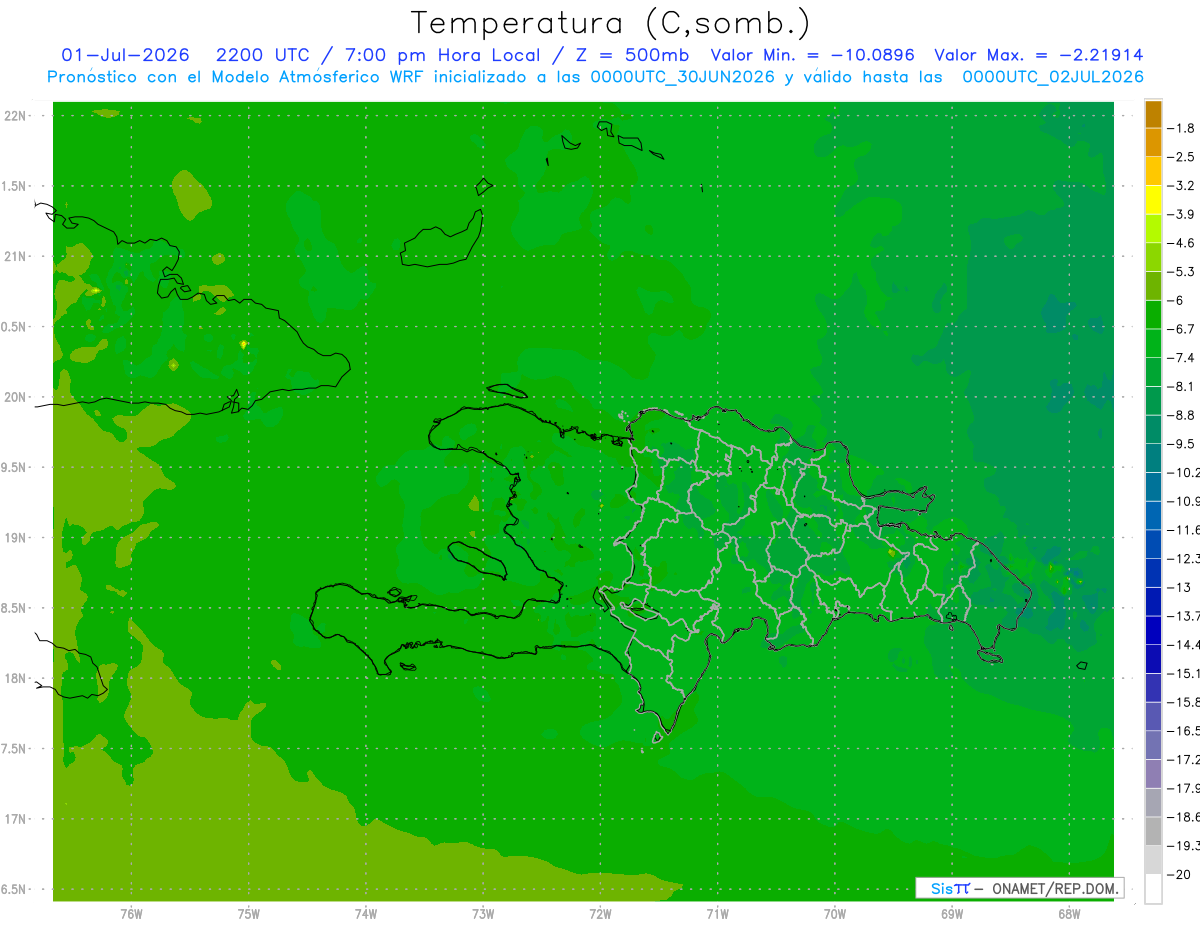1200x927 pixels.
Task: Click the '76W' longitude label
Action: [x=131, y=913]
